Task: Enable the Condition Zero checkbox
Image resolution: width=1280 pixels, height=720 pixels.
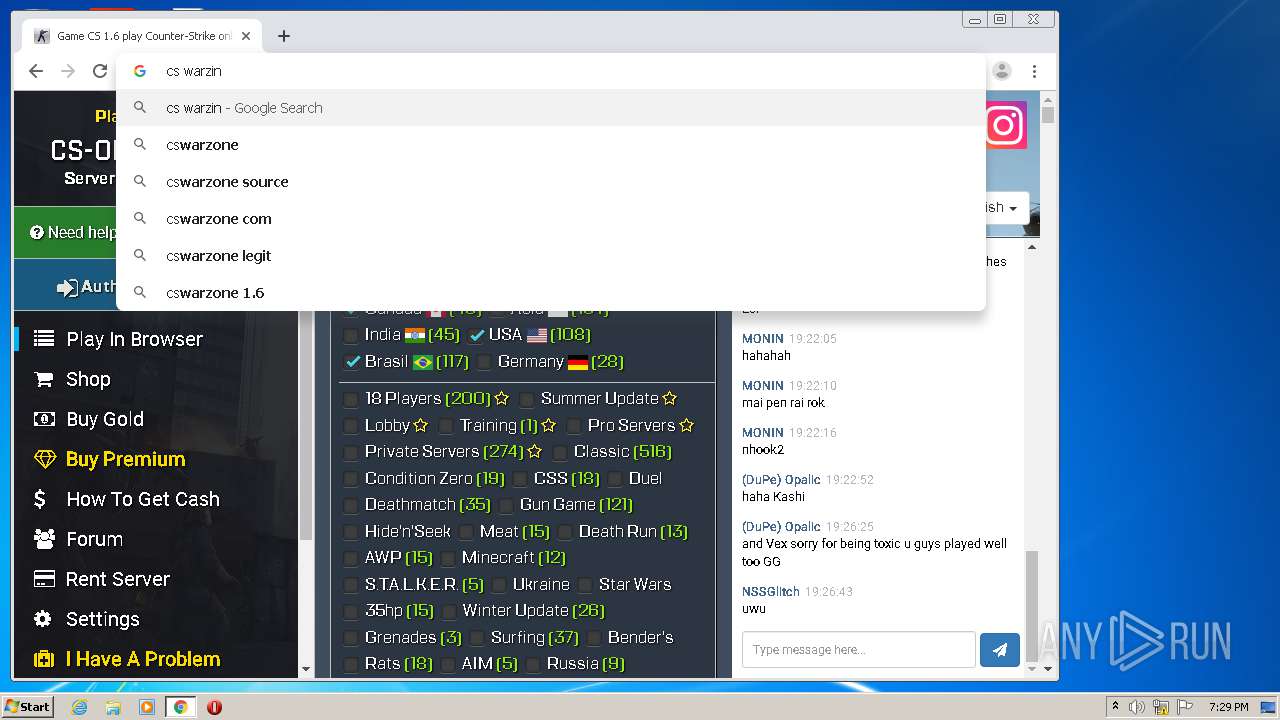Action: click(x=351, y=479)
